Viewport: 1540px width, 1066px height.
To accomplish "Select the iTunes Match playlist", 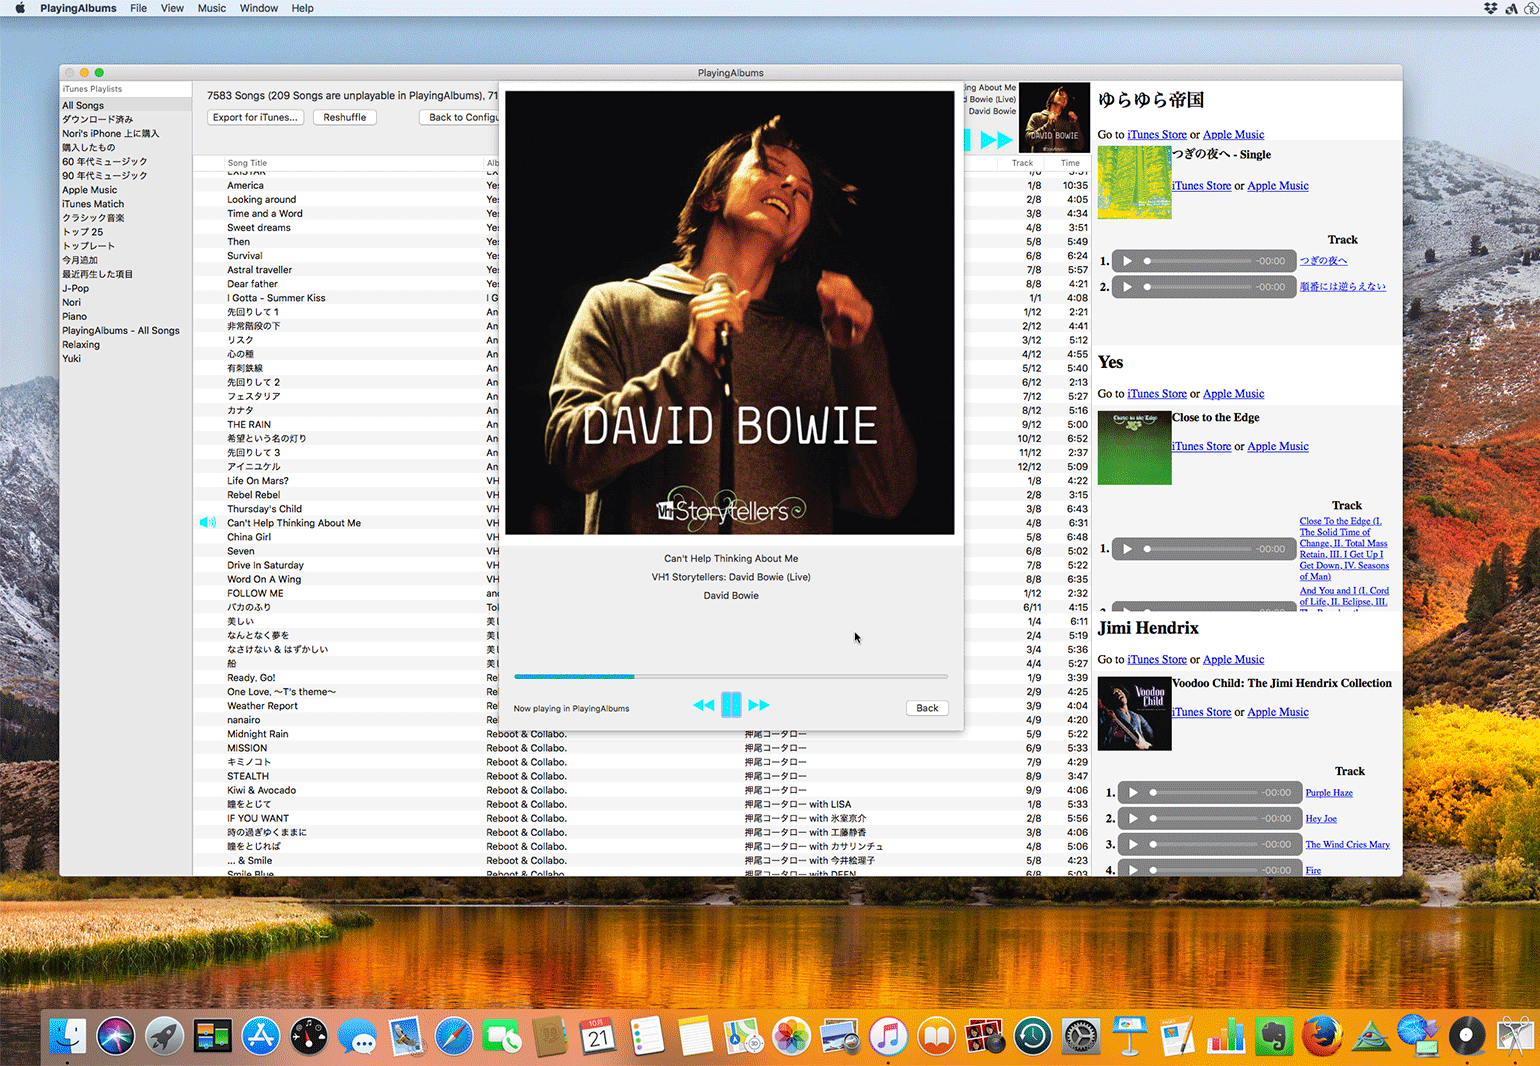I will pyautogui.click(x=126, y=204).
